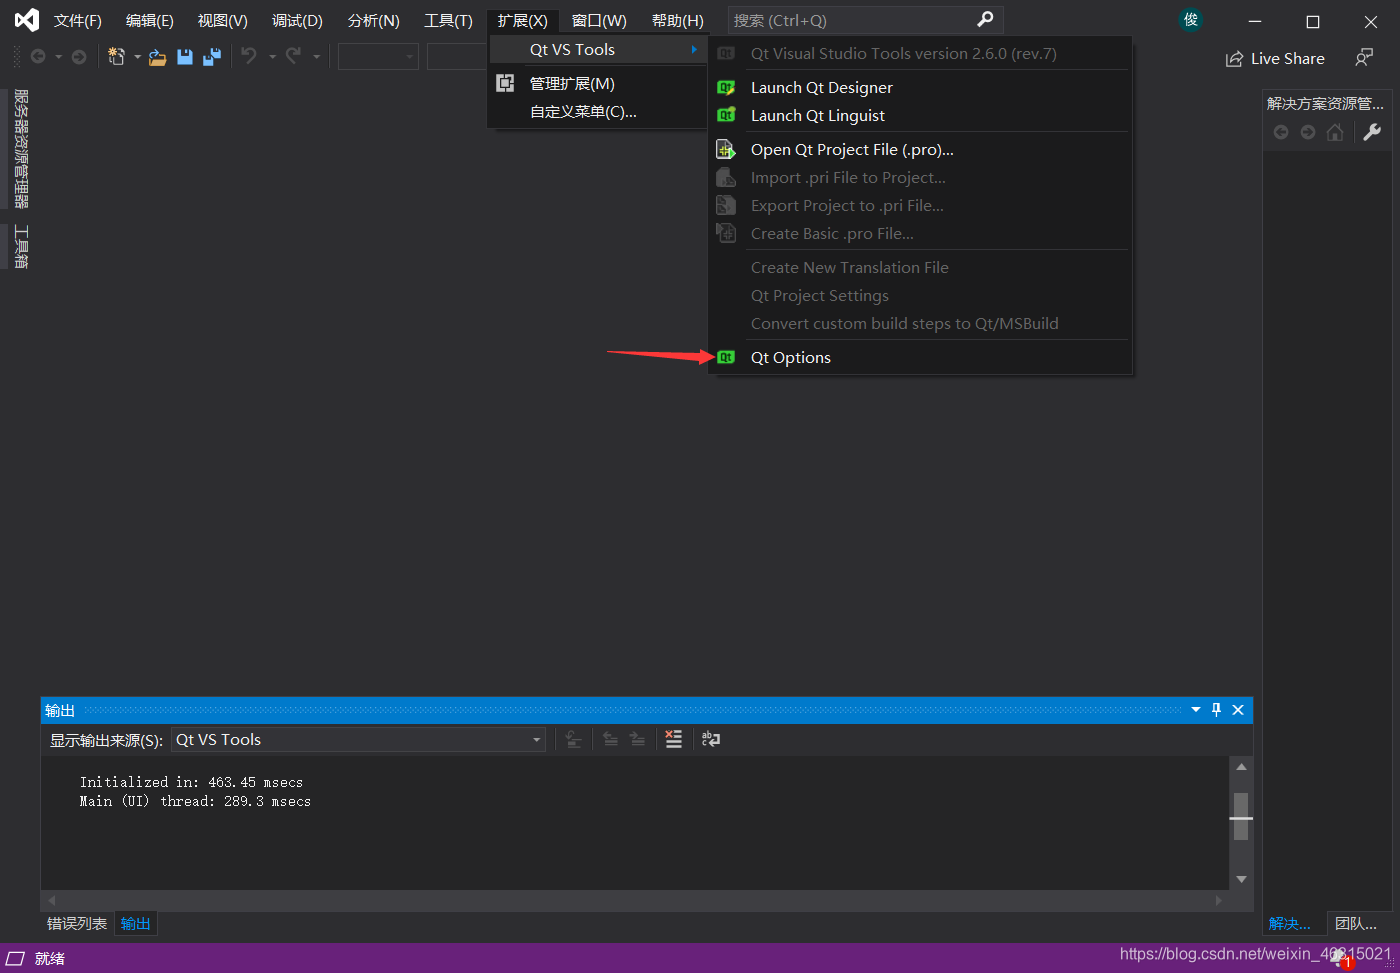Image resolution: width=1400 pixels, height=973 pixels.
Task: Switch to the 输出 tab
Action: [x=136, y=924]
